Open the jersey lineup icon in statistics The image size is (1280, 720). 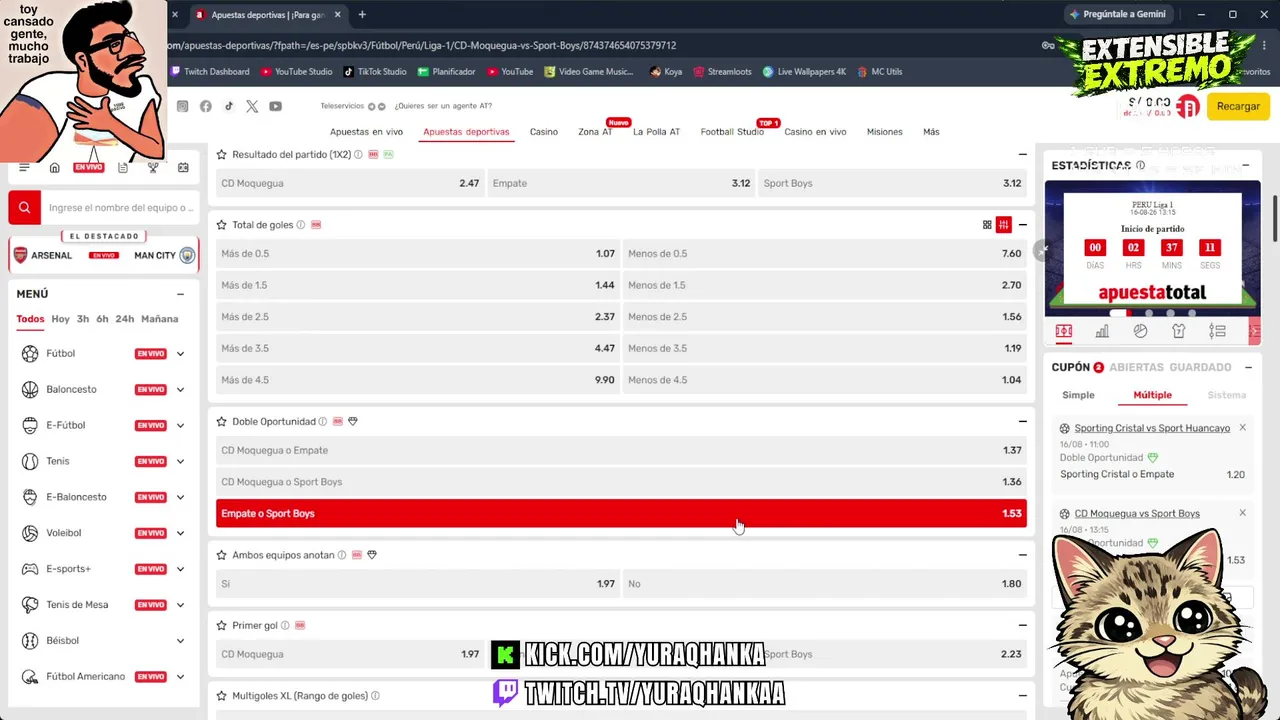point(1178,331)
